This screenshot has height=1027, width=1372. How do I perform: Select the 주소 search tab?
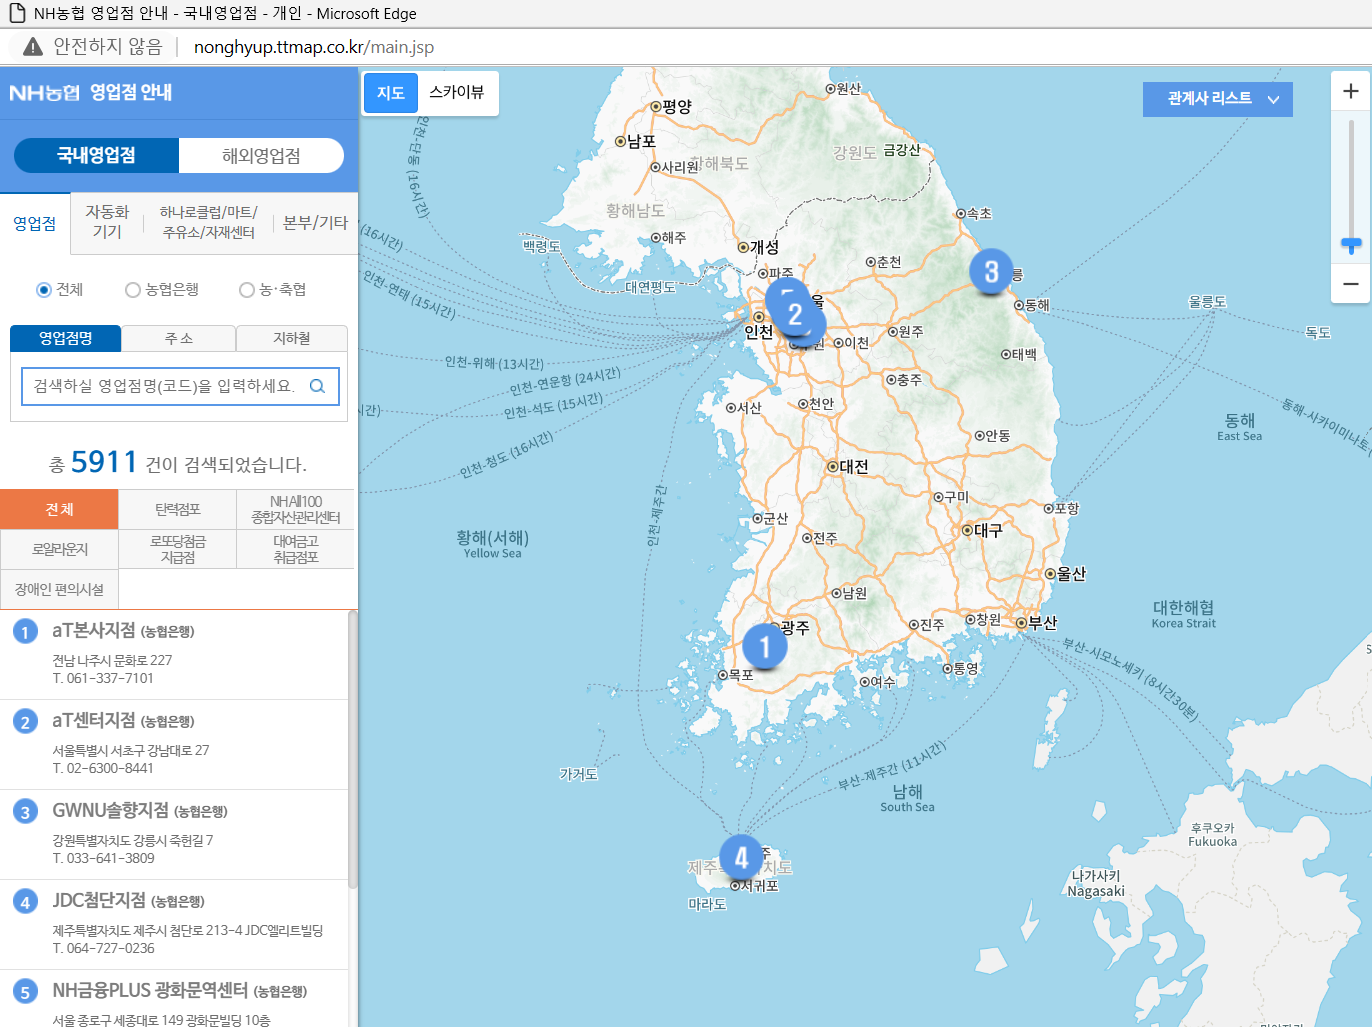click(x=178, y=338)
